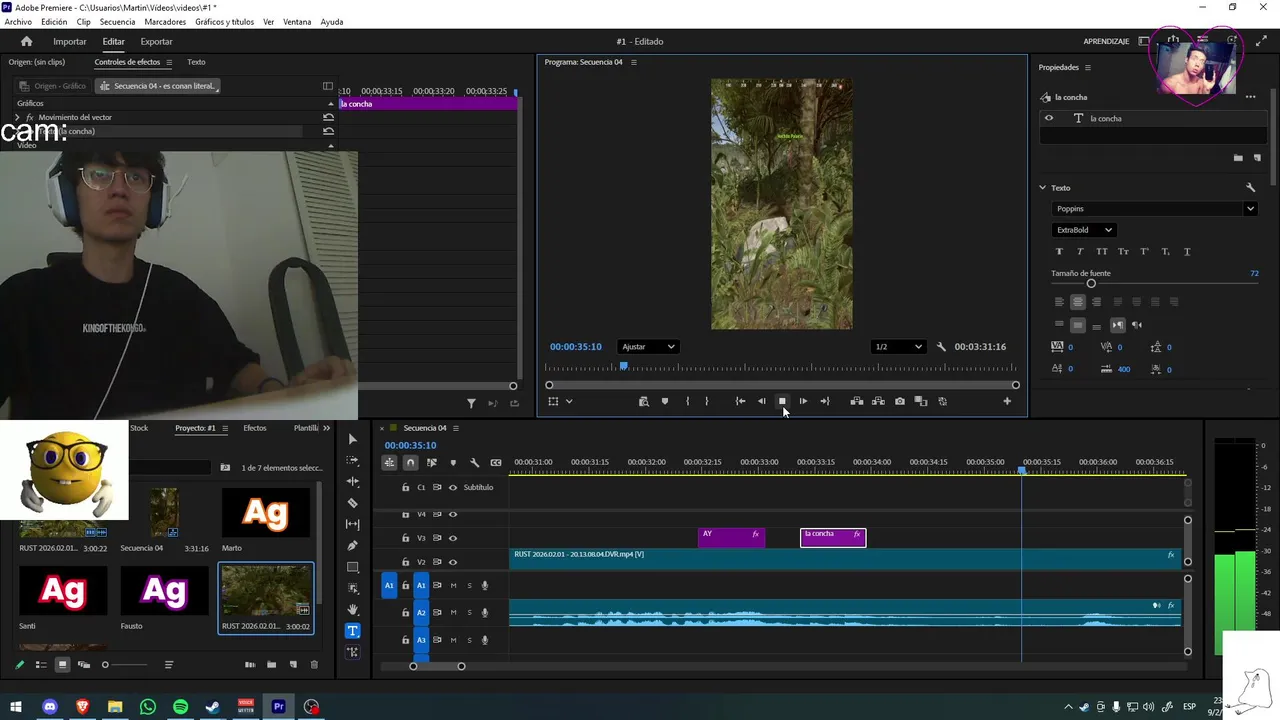Switch to the Texto panel tab
The height and width of the screenshot is (720, 1280).
196,62
